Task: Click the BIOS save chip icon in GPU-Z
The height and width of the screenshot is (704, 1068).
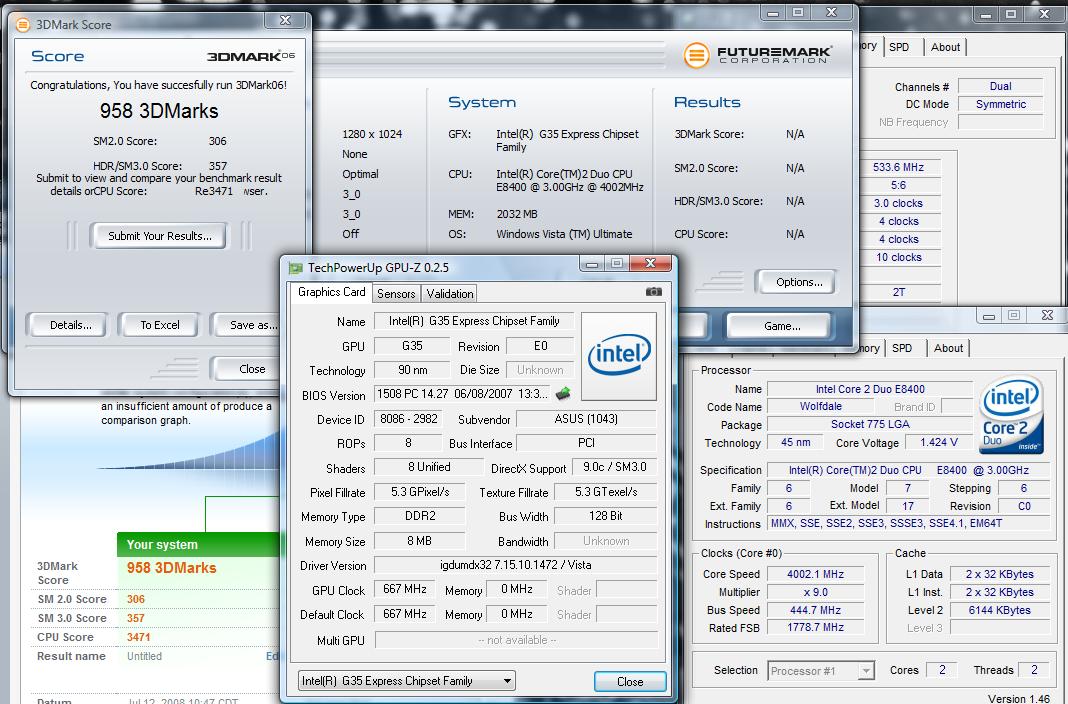Action: (x=563, y=394)
